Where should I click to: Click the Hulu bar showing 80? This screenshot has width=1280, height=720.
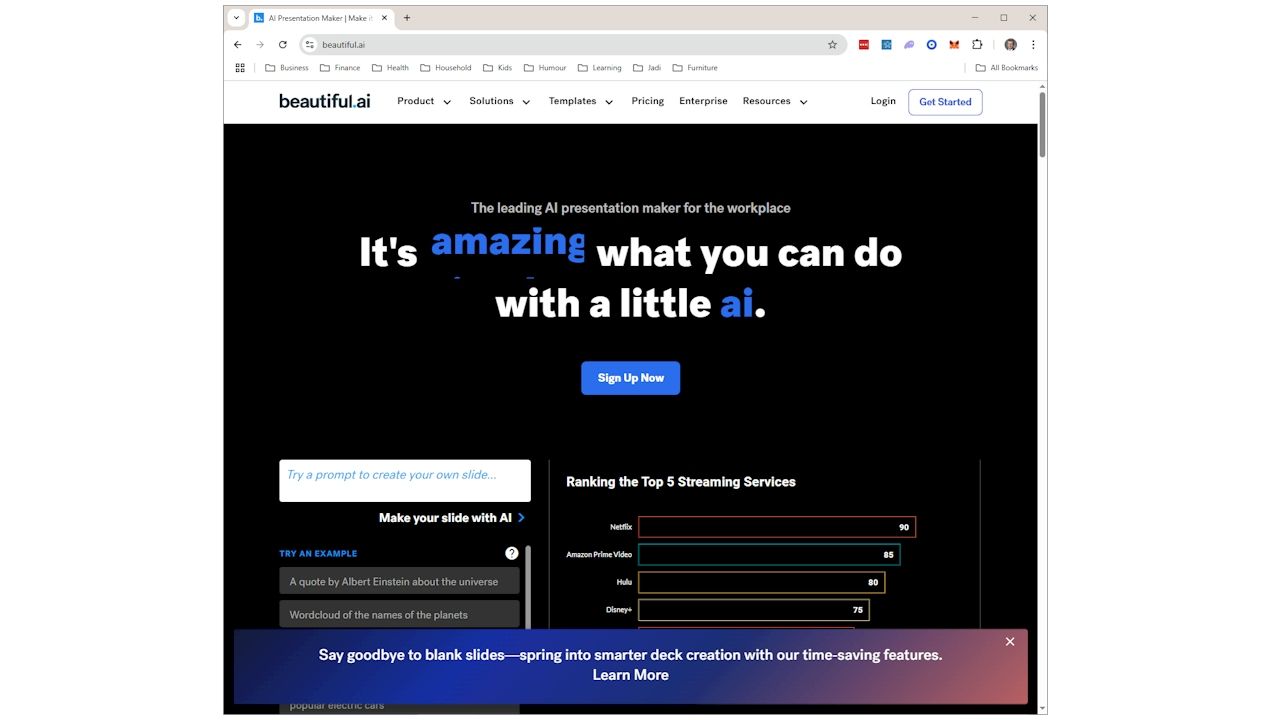coord(761,582)
